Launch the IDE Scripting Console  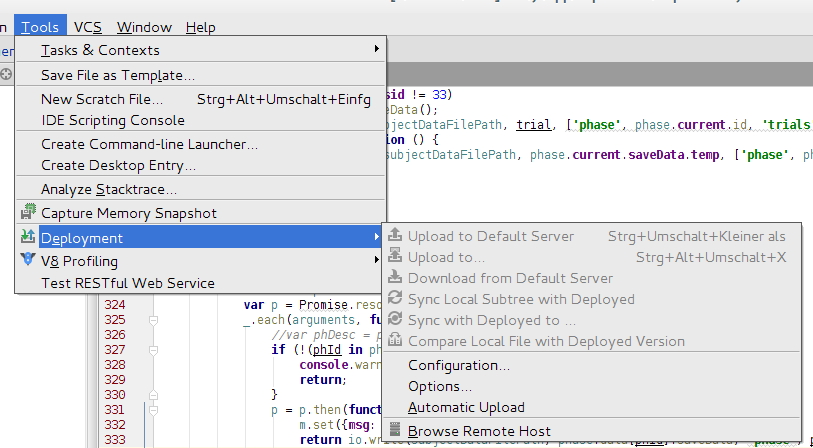[113, 120]
